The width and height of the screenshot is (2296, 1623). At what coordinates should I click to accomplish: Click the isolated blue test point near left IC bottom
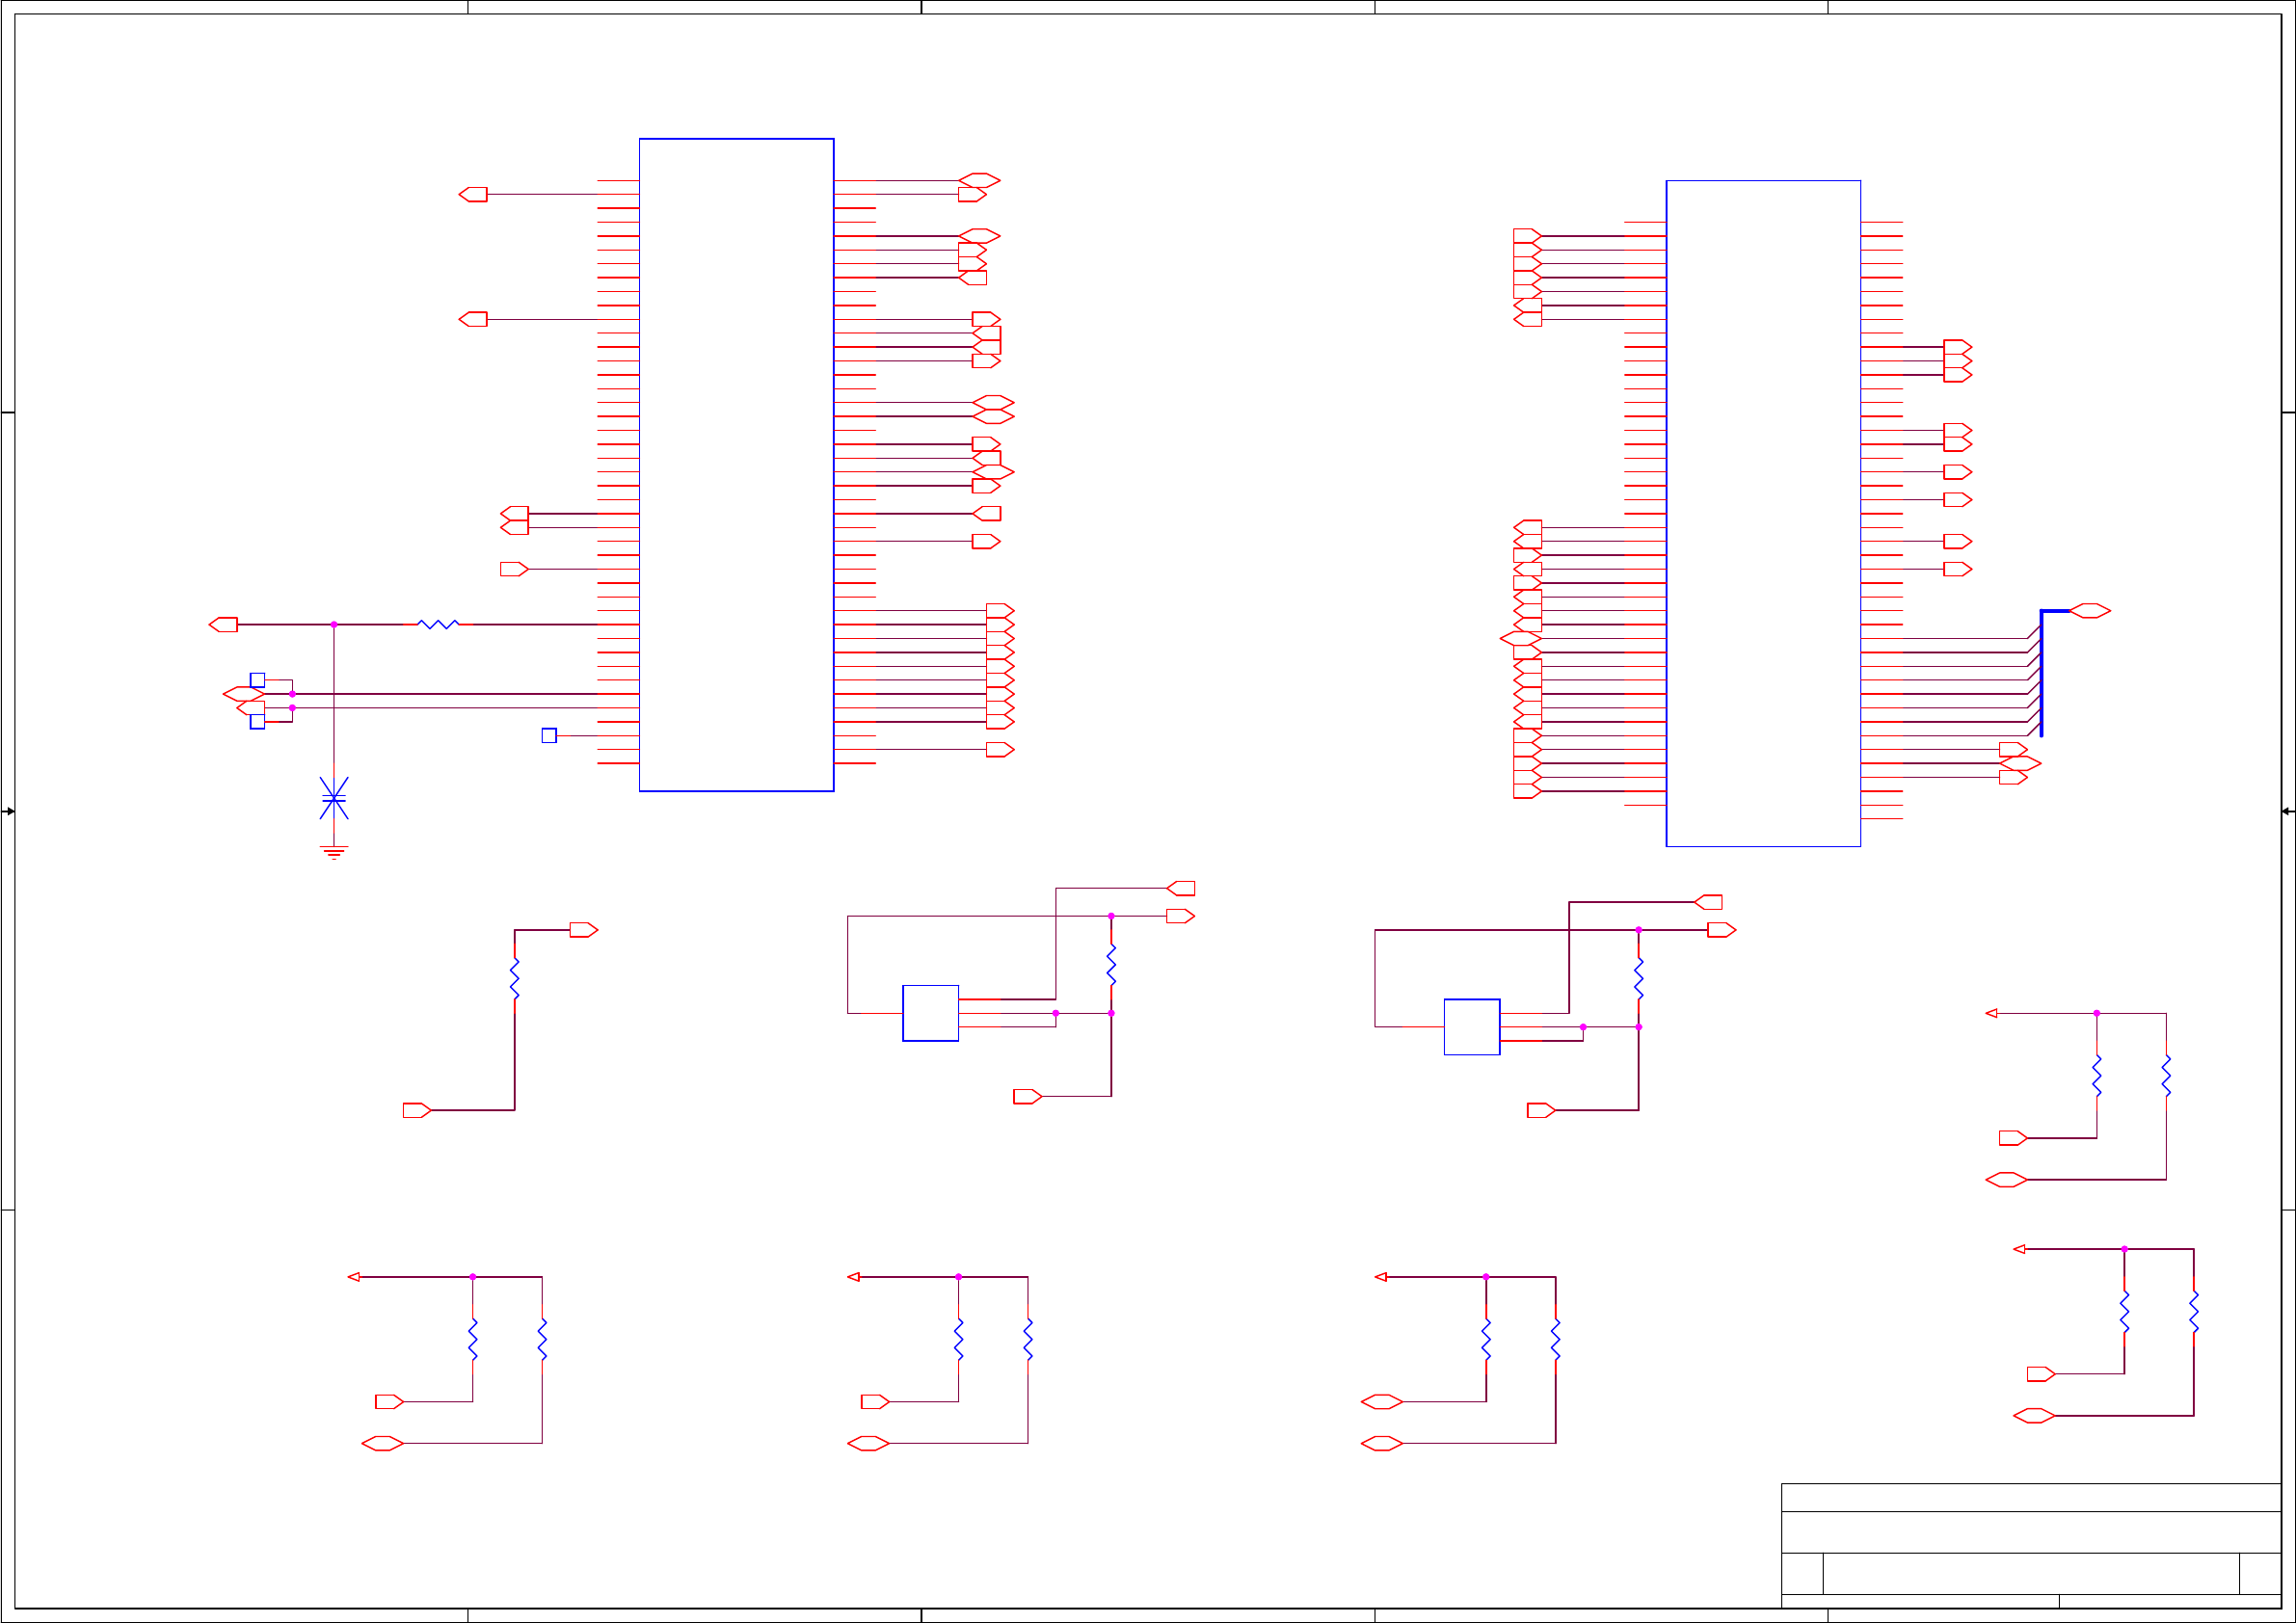click(x=549, y=735)
